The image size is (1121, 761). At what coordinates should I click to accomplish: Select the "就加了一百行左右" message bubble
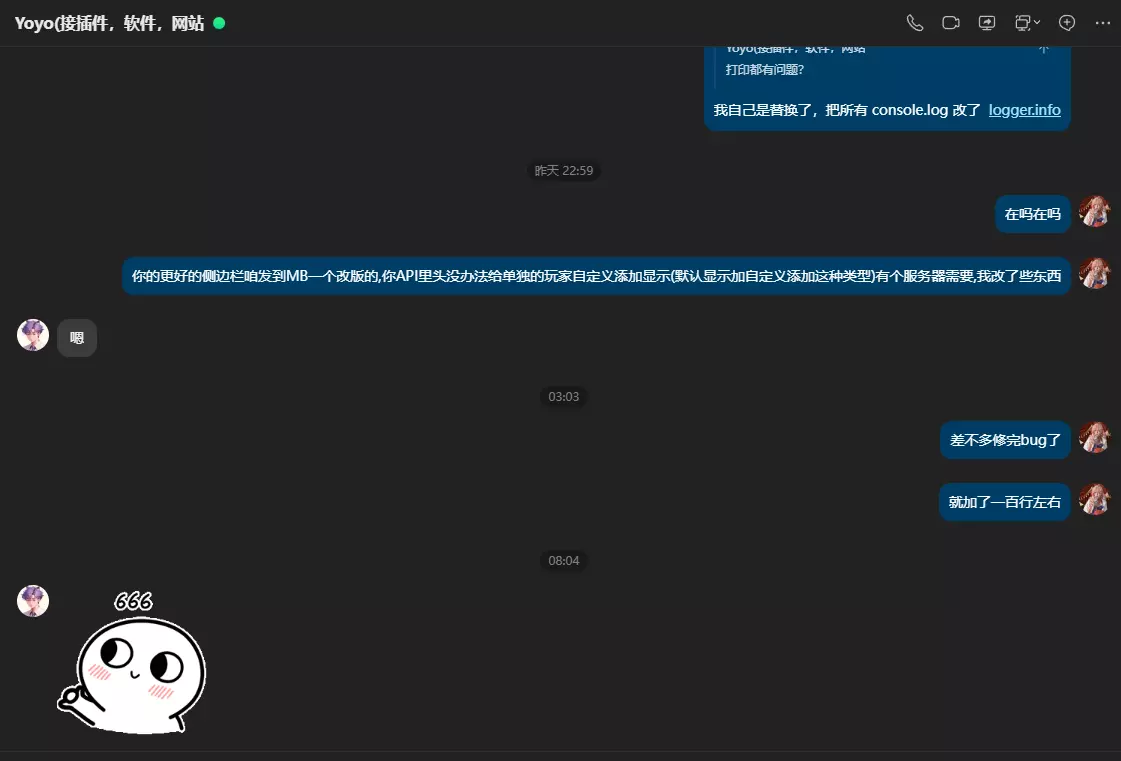(1004, 502)
